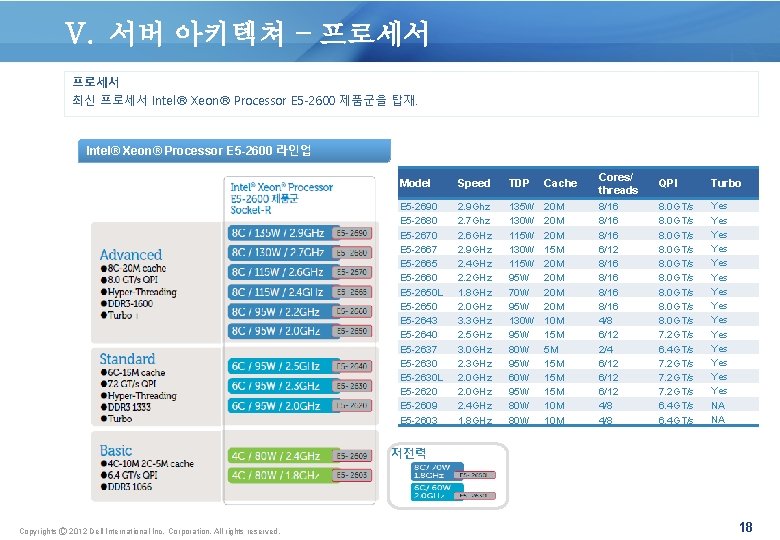Viewport: 780px width, 540px height.
Task: Click the "6C/ 60W 2.0GHz" low-power bar
Action: [437, 492]
